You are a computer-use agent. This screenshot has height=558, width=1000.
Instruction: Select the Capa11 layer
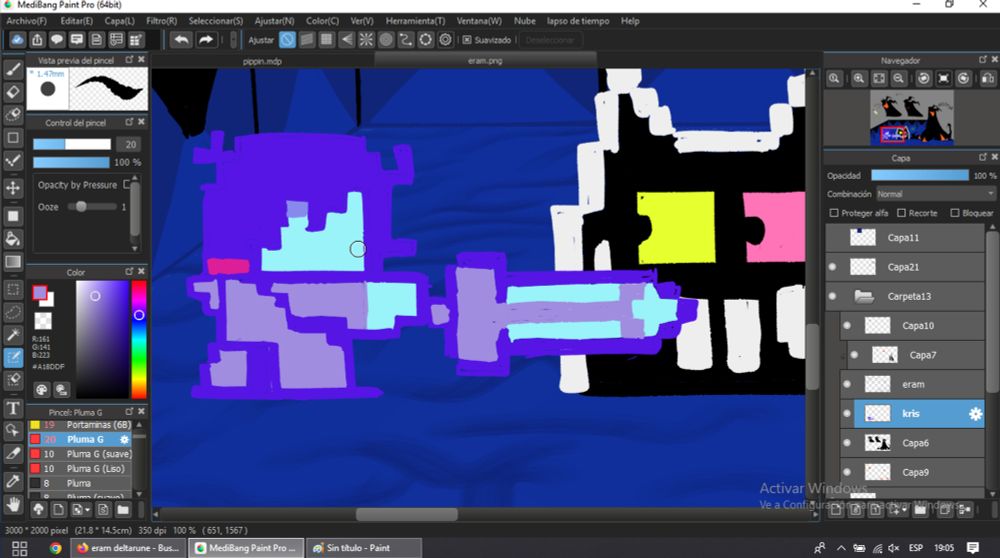point(906,238)
